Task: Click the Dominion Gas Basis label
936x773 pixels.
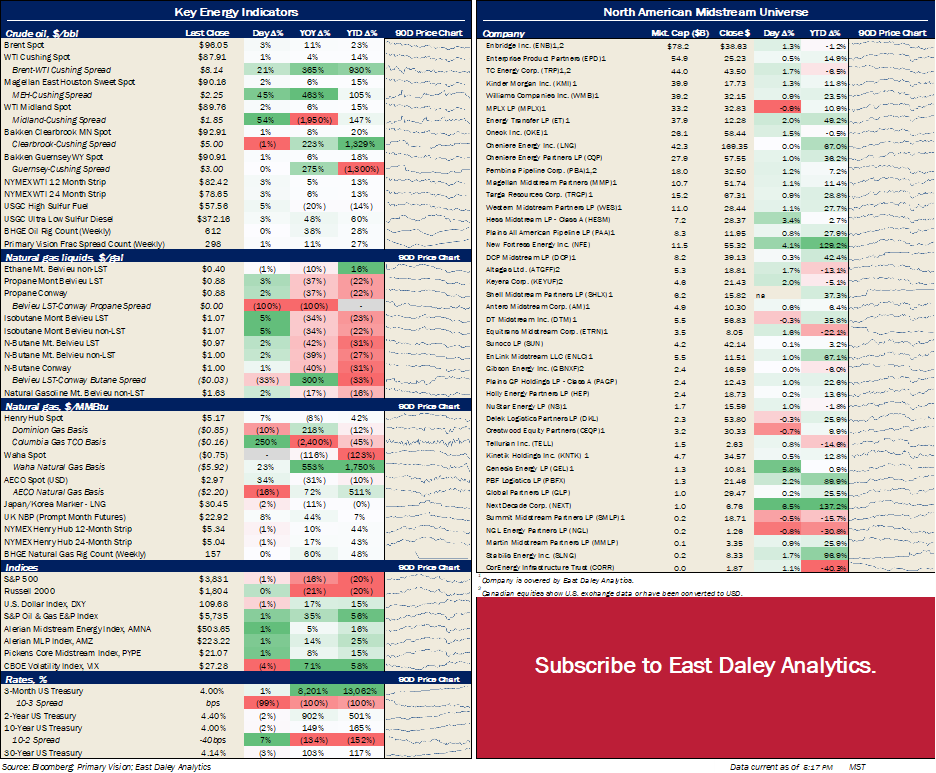Action: click(x=50, y=430)
